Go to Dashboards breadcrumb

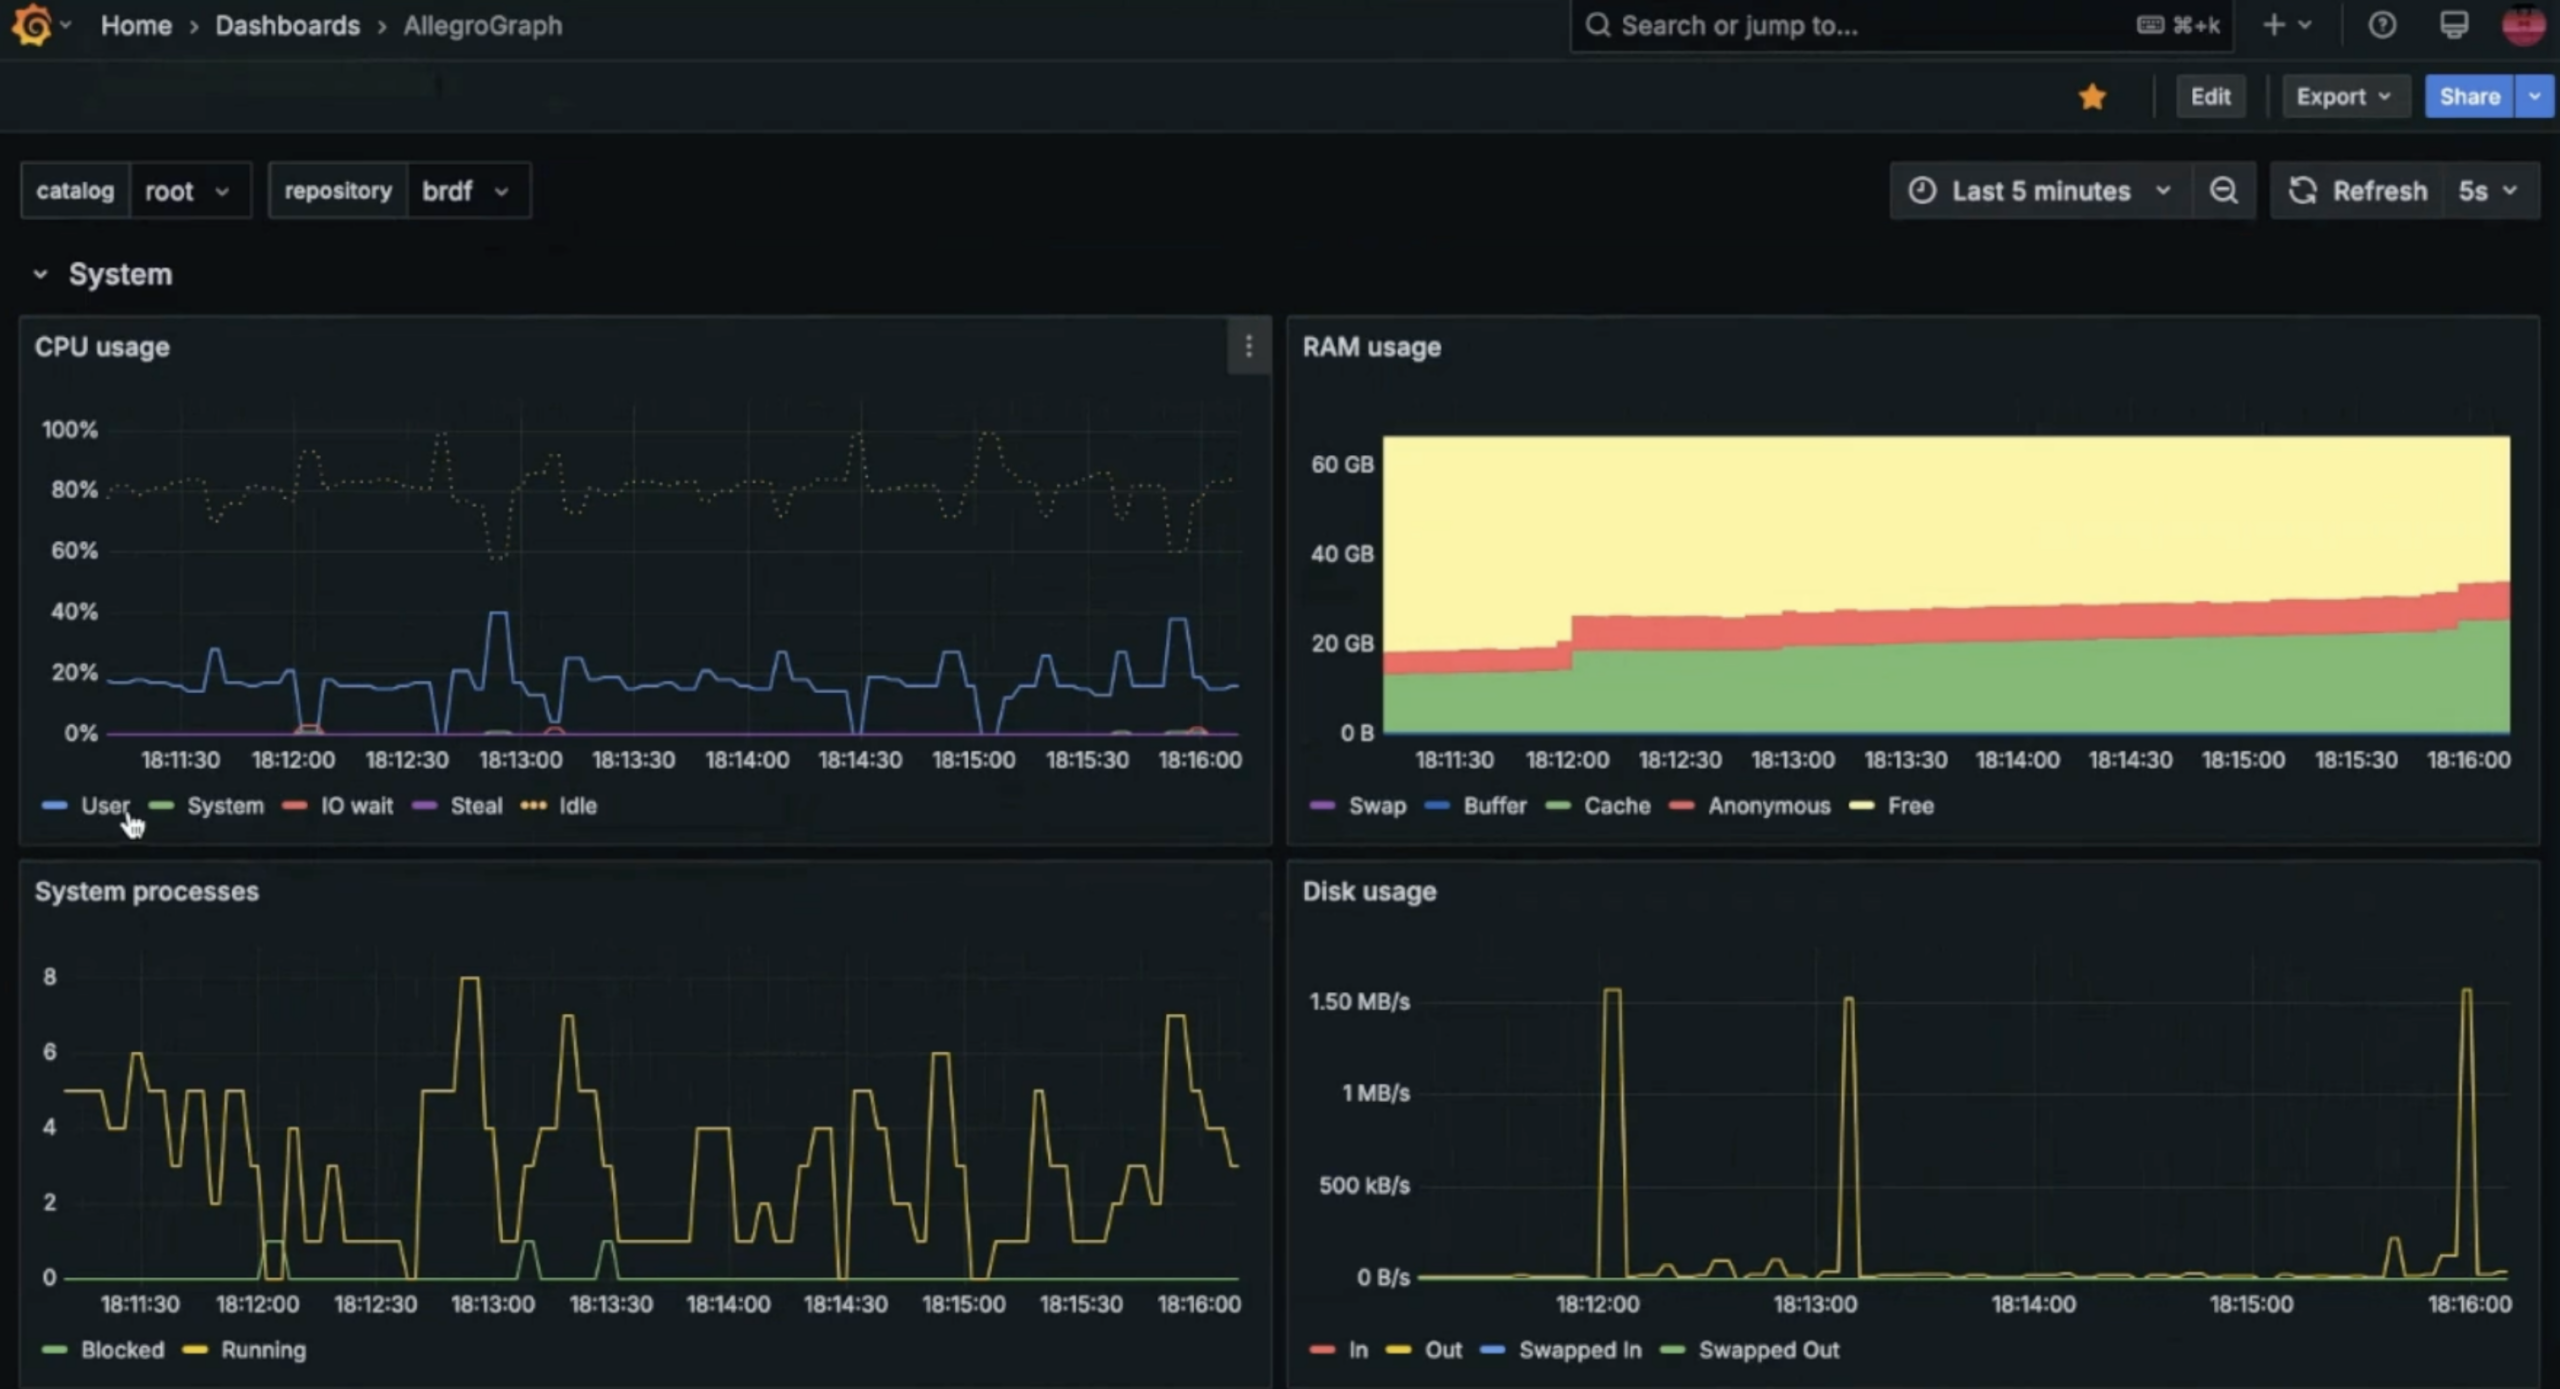pos(287,25)
